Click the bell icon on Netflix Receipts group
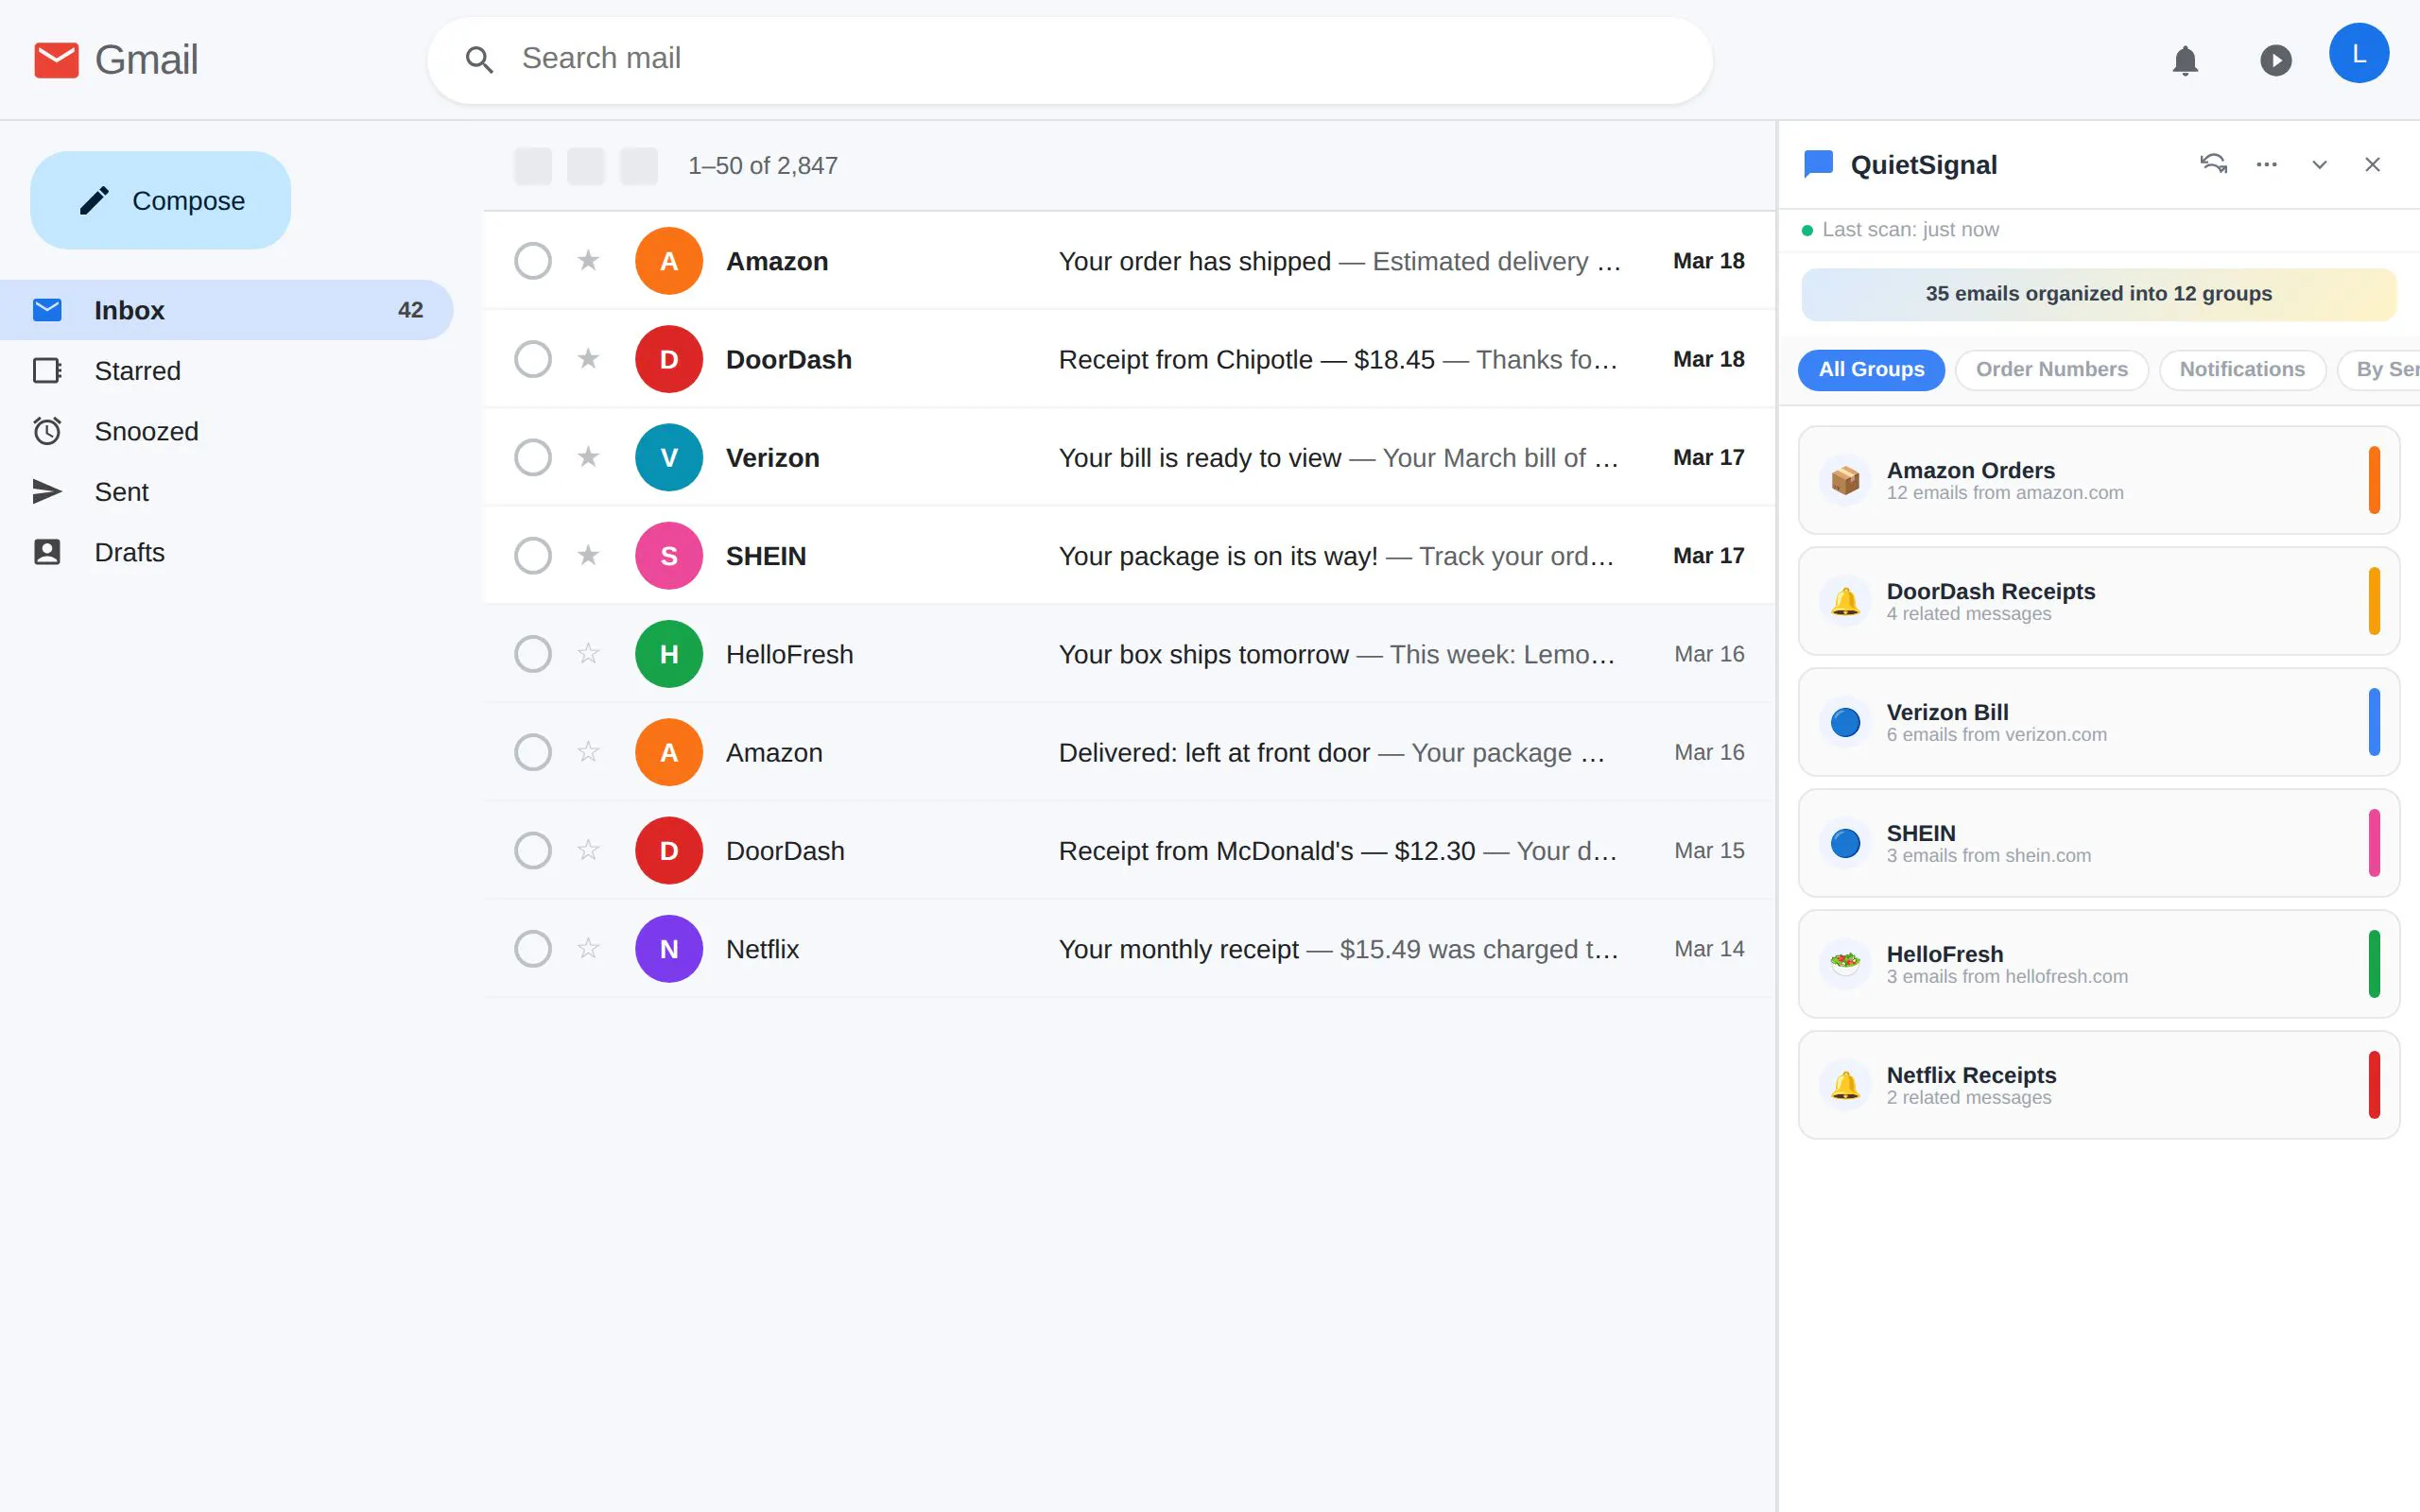2420x1512 pixels. coord(1845,1085)
